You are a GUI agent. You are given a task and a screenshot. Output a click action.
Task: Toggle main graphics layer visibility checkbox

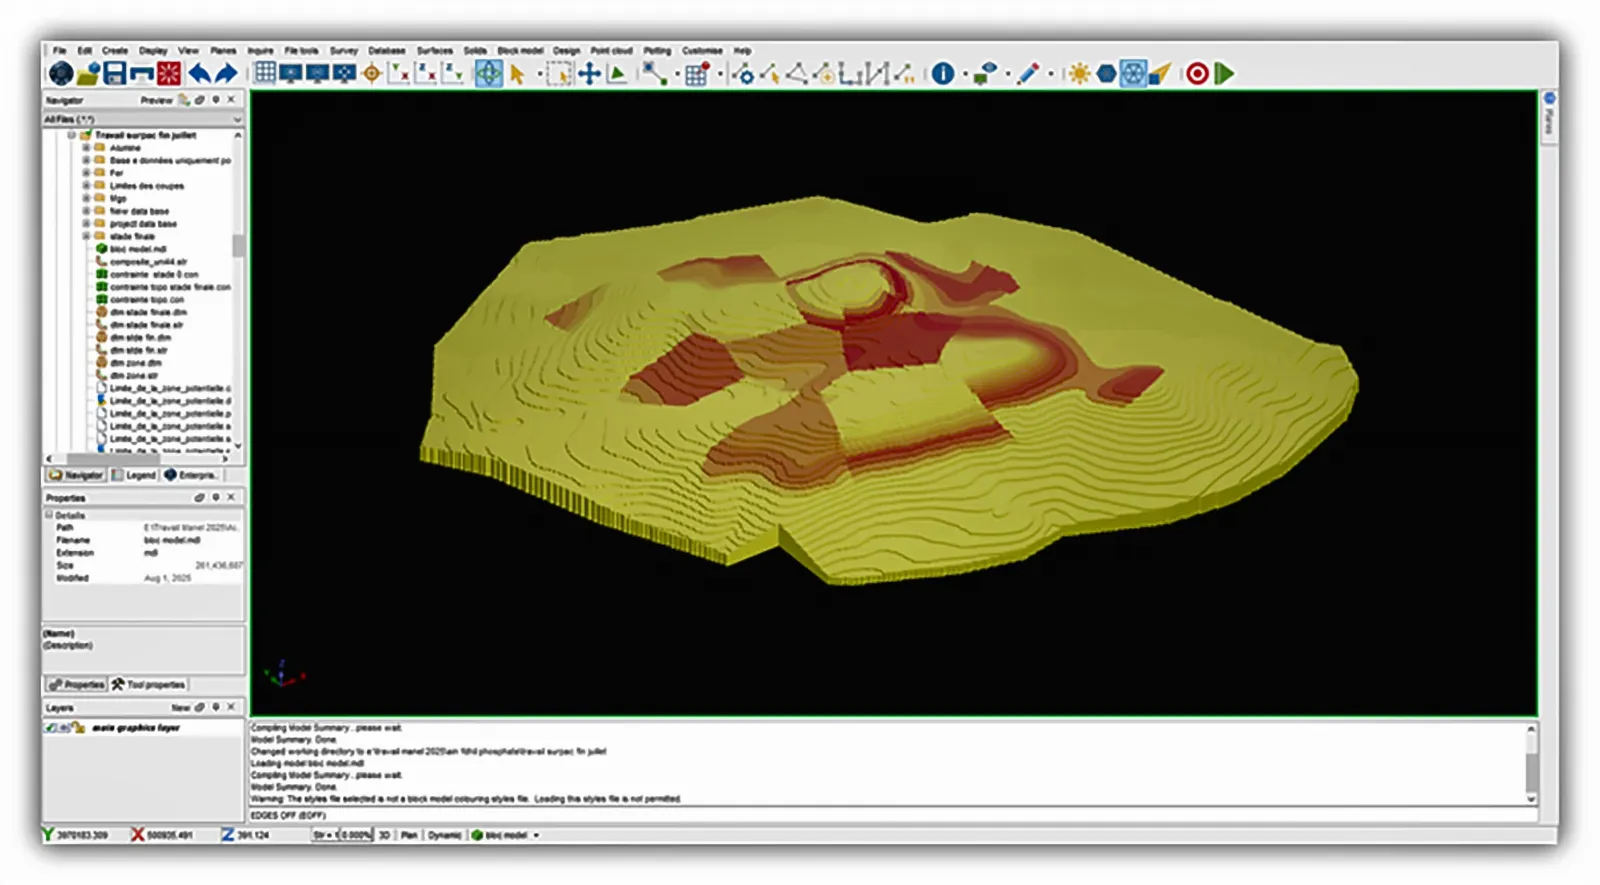click(51, 728)
